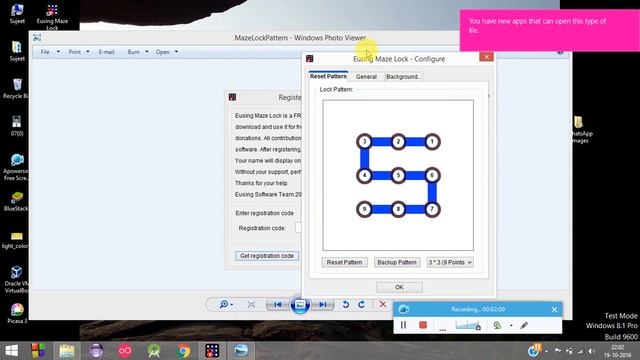Go to previous image in Photo Viewer

coord(278,304)
